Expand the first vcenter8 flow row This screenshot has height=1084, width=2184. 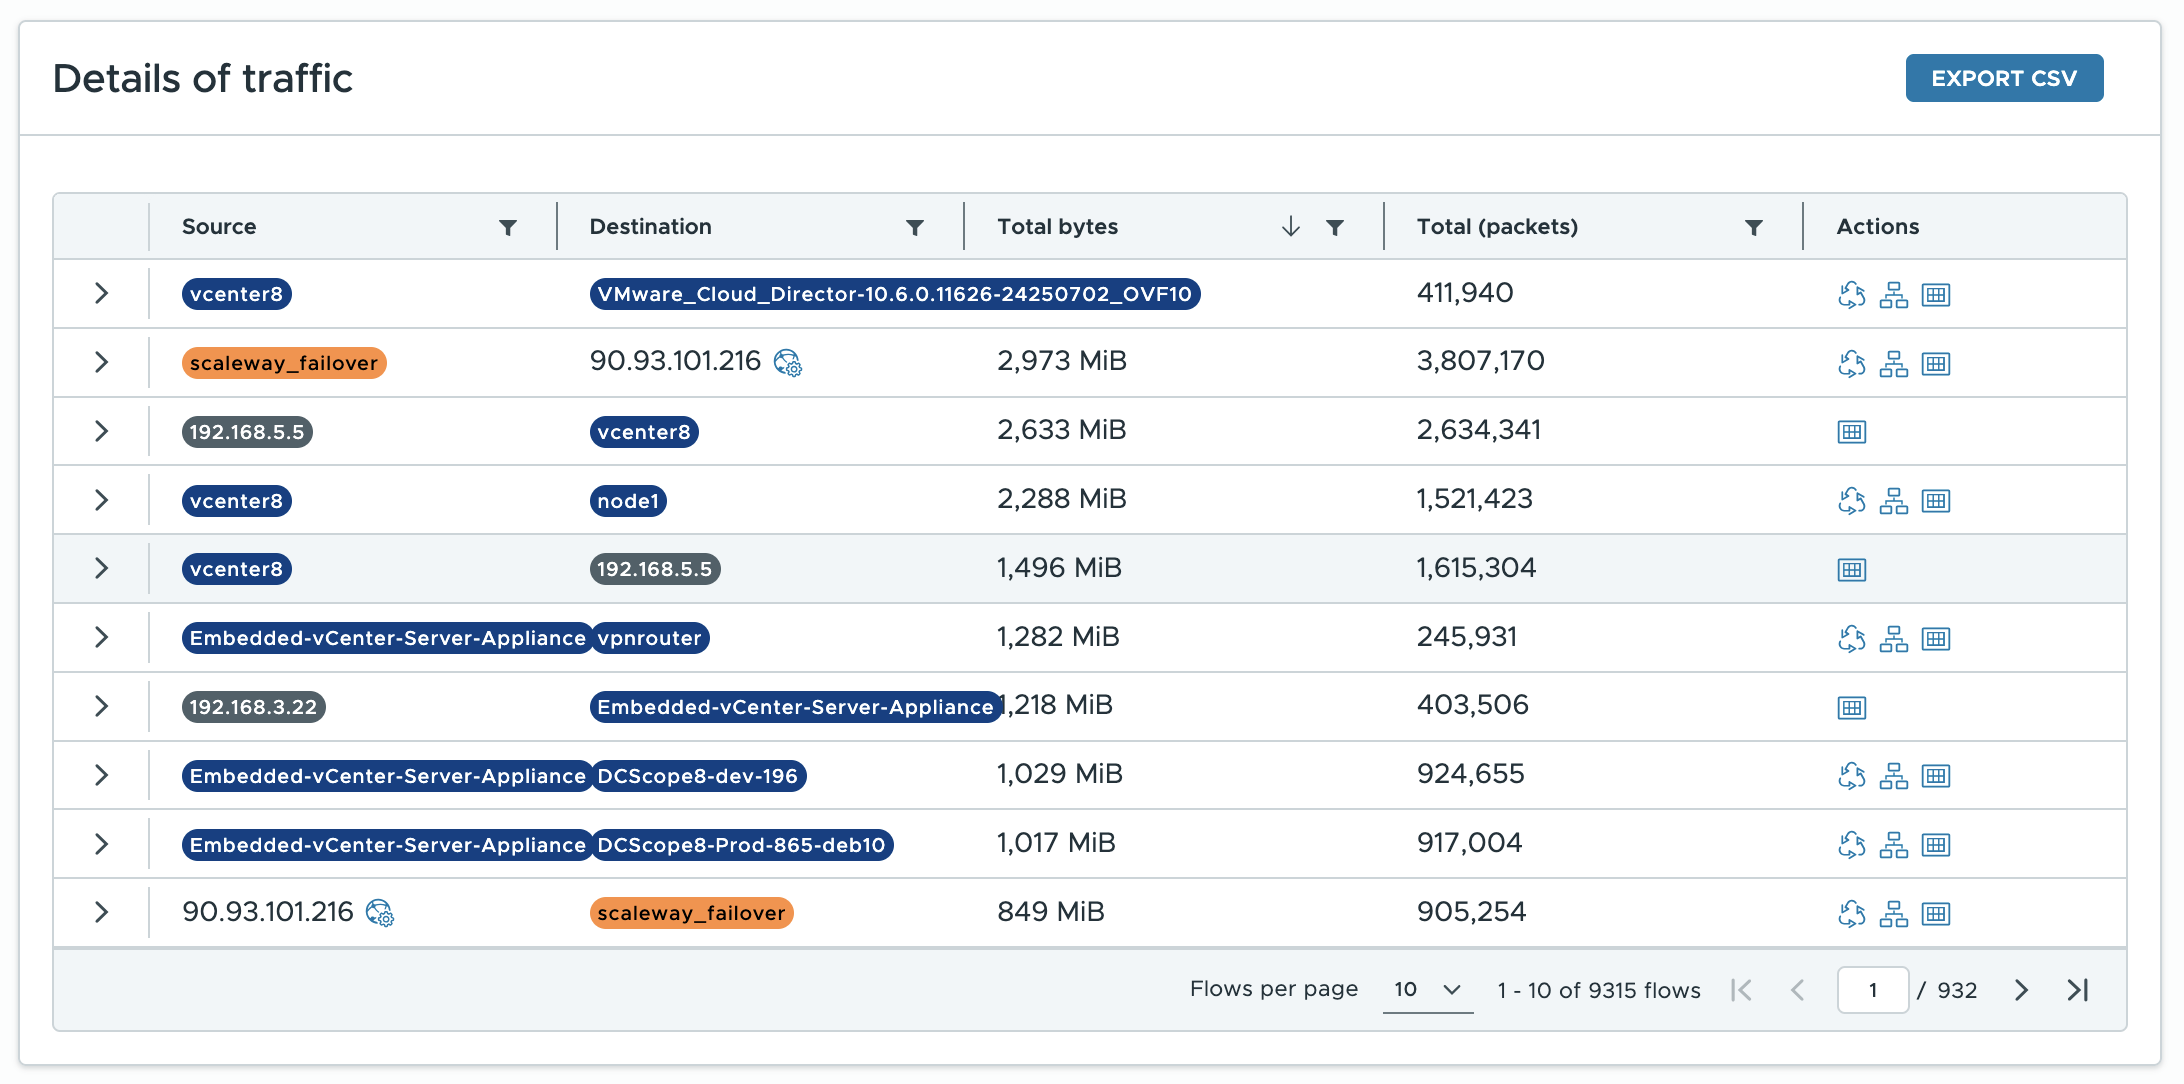101,293
